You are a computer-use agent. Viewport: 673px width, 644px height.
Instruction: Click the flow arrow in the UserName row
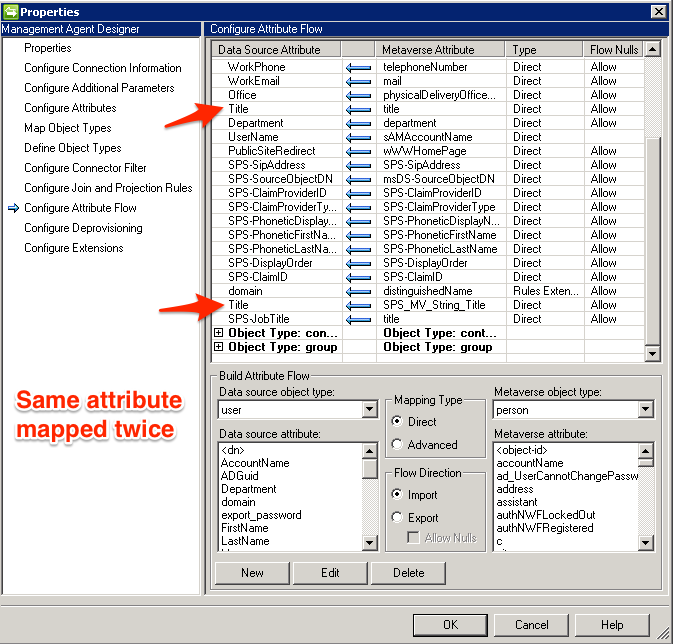(x=358, y=137)
